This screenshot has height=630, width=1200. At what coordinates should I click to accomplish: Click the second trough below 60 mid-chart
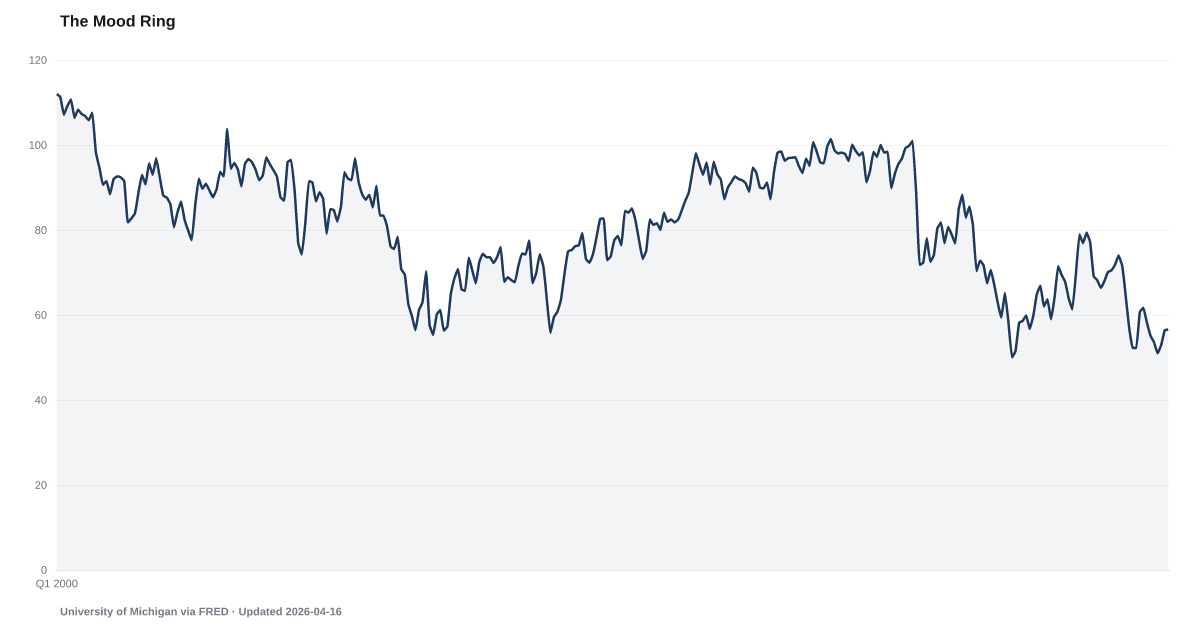(550, 320)
